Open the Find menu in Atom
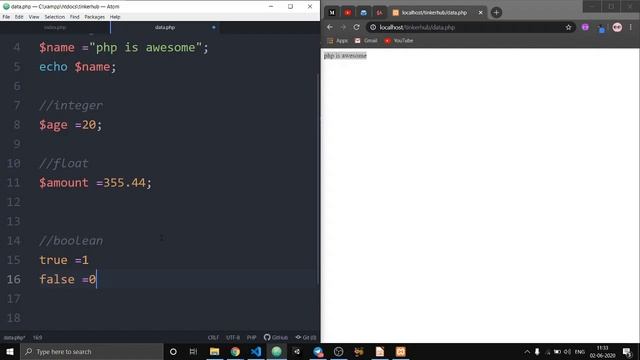 coord(75,17)
